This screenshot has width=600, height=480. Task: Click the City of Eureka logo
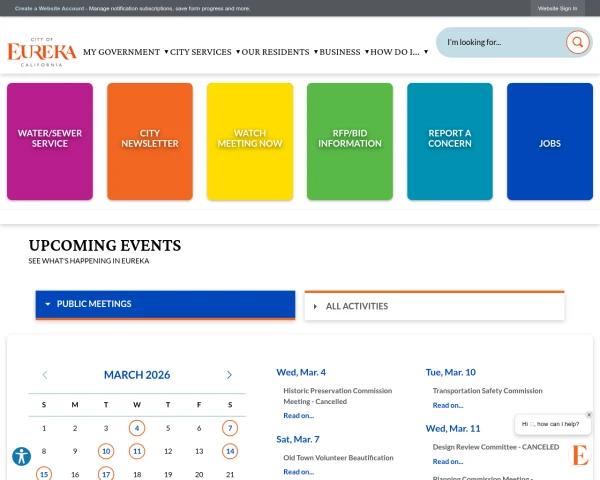(42, 51)
